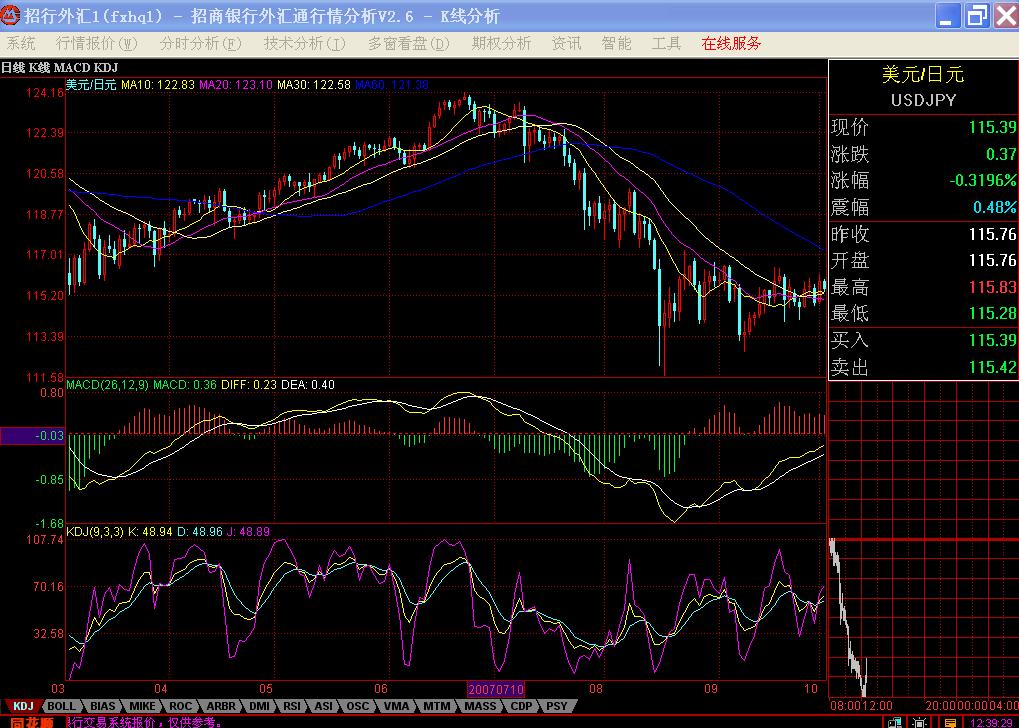The height and width of the screenshot is (728, 1019).
Task: Click the -0.03 MACD cursor value label
Action: [x=32, y=436]
